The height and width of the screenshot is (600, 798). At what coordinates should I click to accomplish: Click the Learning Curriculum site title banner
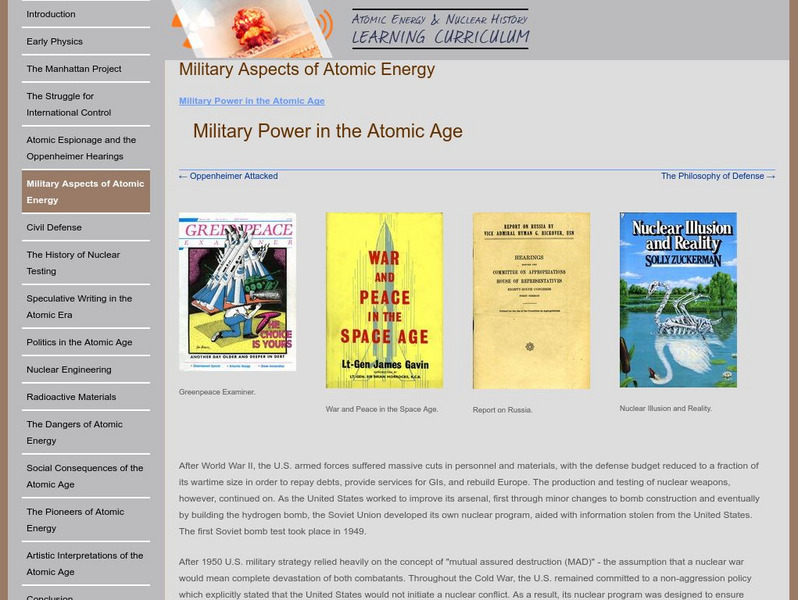pos(440,29)
